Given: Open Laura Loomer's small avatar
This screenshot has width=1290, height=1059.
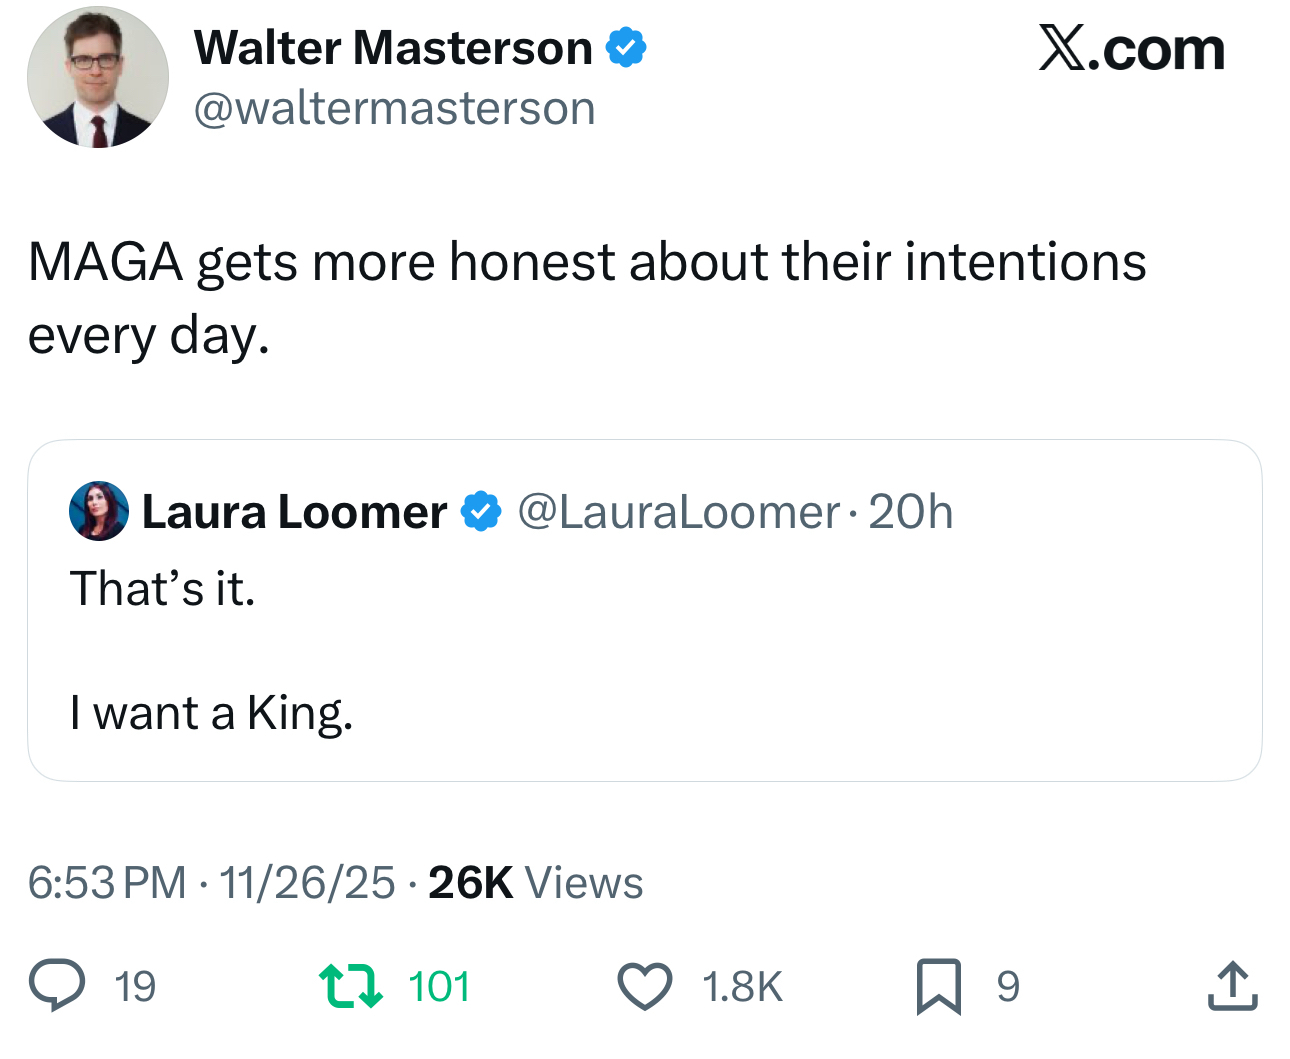Looking at the screenshot, I should [99, 511].
